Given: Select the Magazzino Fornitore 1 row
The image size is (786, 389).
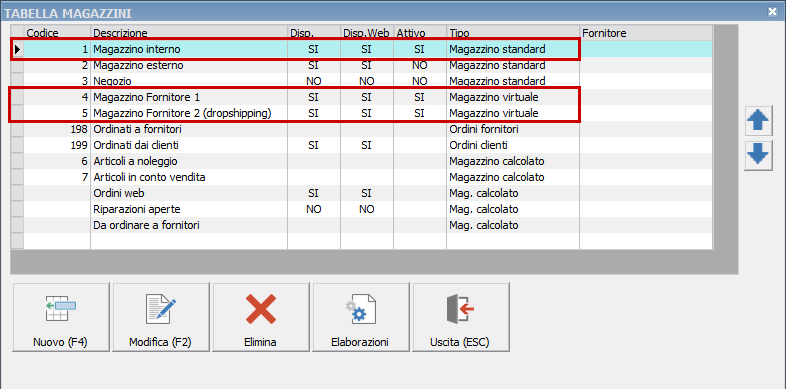Looking at the screenshot, I should [x=361, y=97].
